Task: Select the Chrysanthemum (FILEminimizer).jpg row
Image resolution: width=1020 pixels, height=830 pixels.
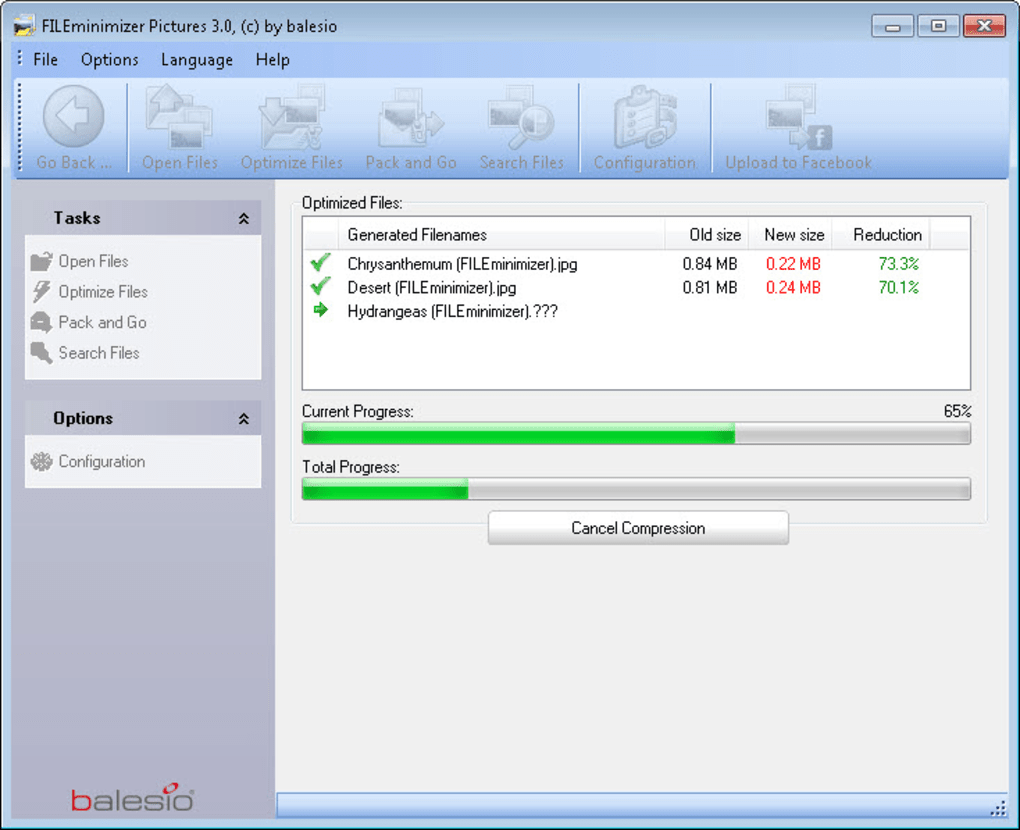Action: pos(462,264)
